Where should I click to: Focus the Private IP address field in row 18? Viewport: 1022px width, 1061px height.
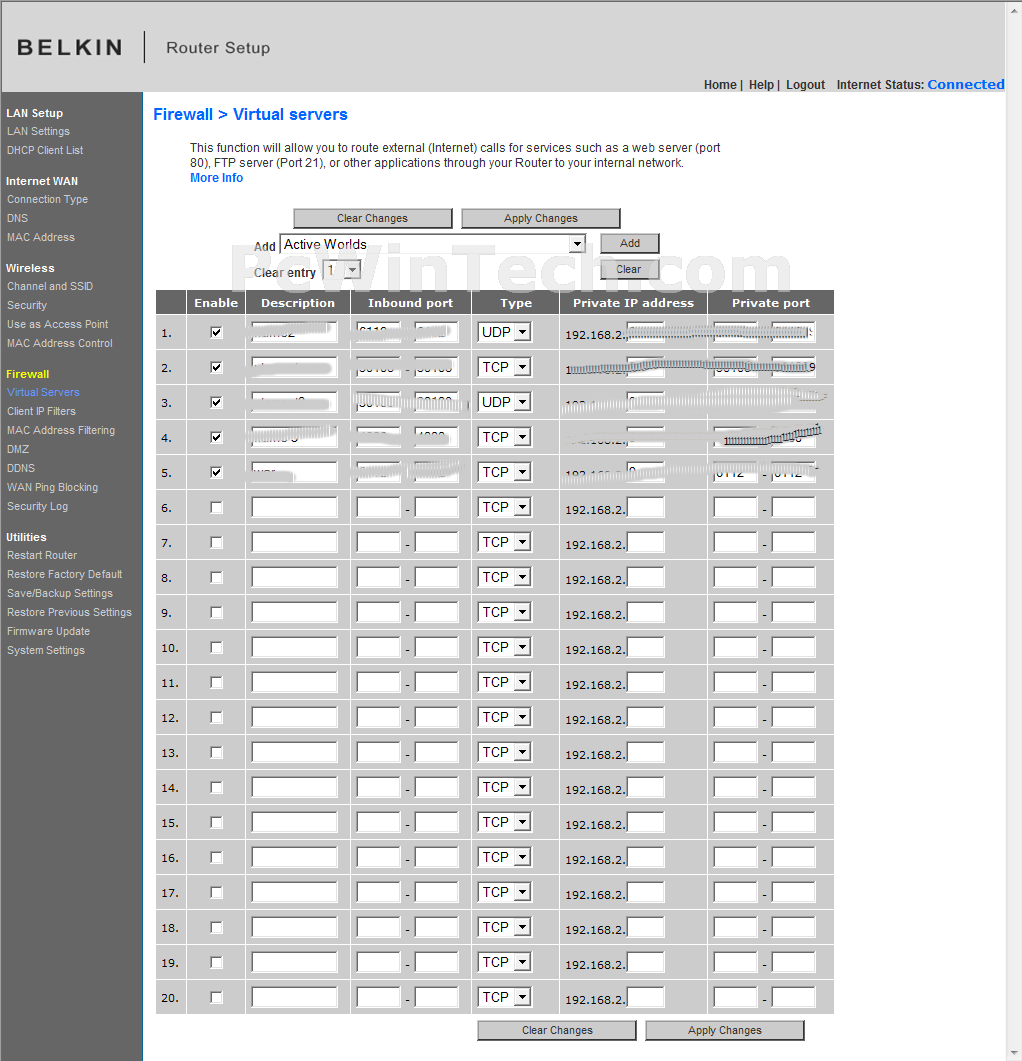[646, 928]
